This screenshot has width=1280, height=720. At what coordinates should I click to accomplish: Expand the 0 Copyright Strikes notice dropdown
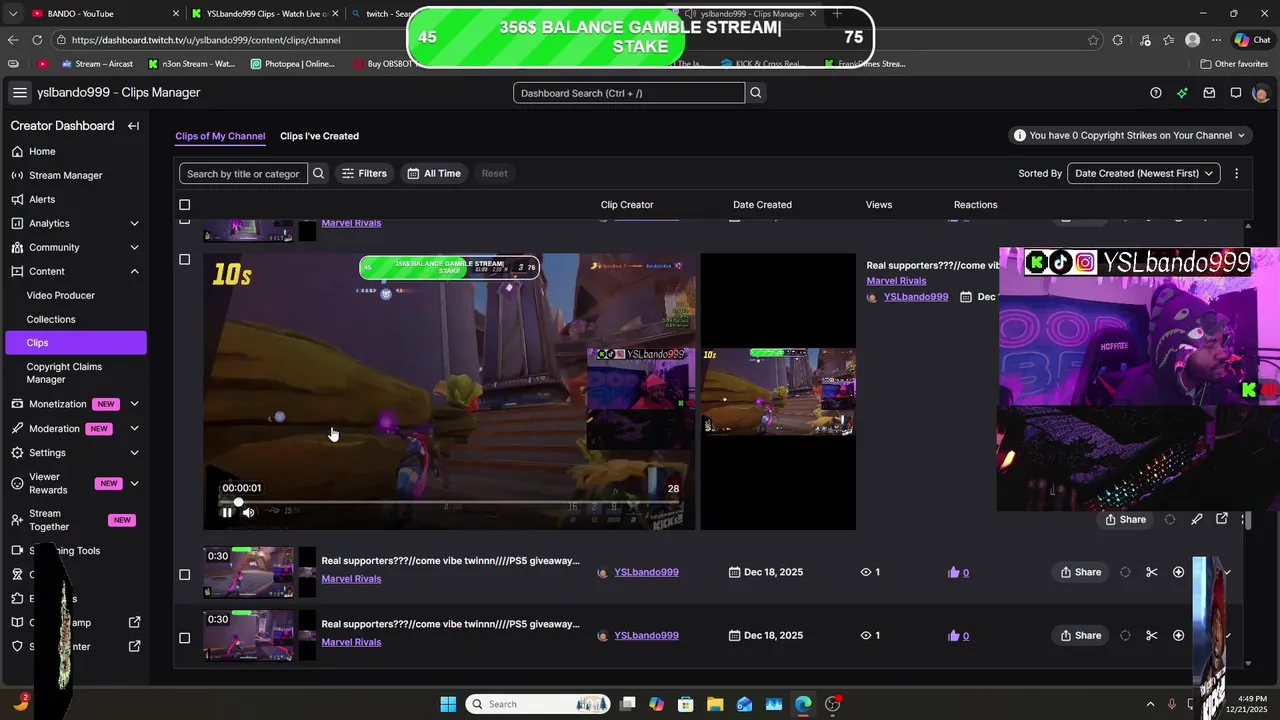(x=1129, y=135)
